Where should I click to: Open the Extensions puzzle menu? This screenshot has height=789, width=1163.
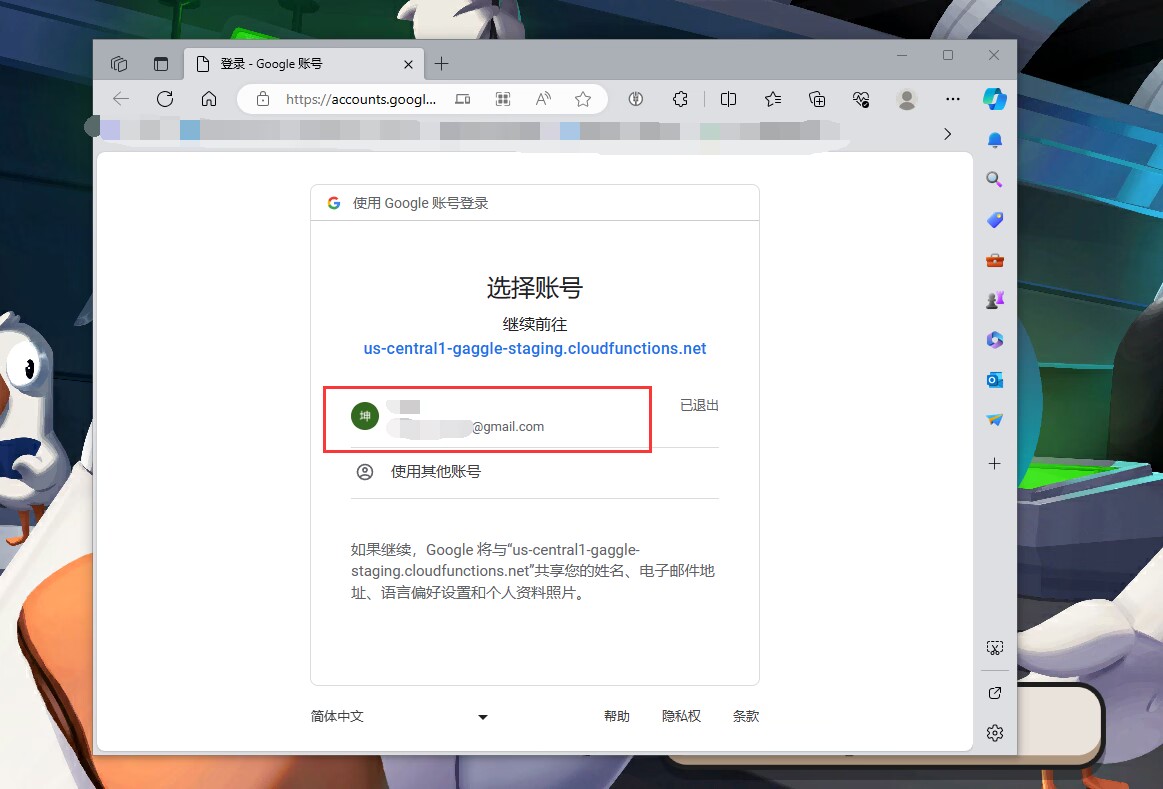pyautogui.click(x=680, y=99)
